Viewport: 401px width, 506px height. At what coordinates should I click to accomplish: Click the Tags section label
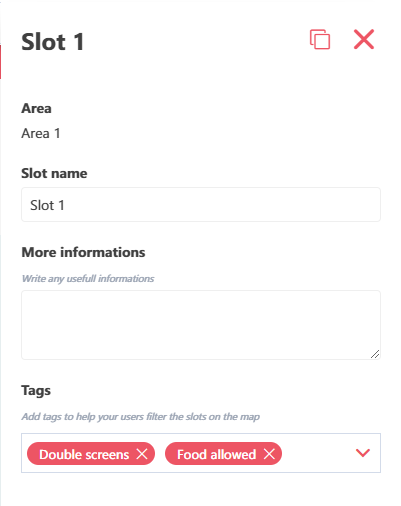tap(36, 391)
